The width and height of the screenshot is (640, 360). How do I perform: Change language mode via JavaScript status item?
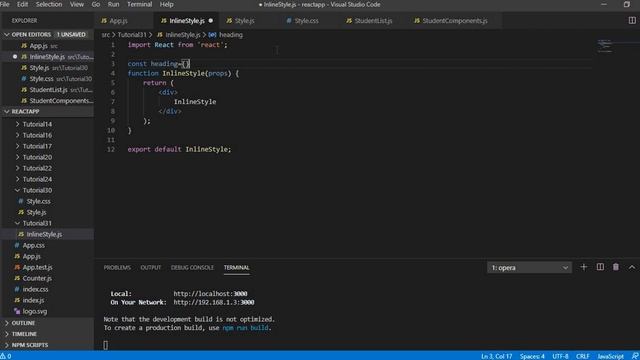pyautogui.click(x=611, y=356)
